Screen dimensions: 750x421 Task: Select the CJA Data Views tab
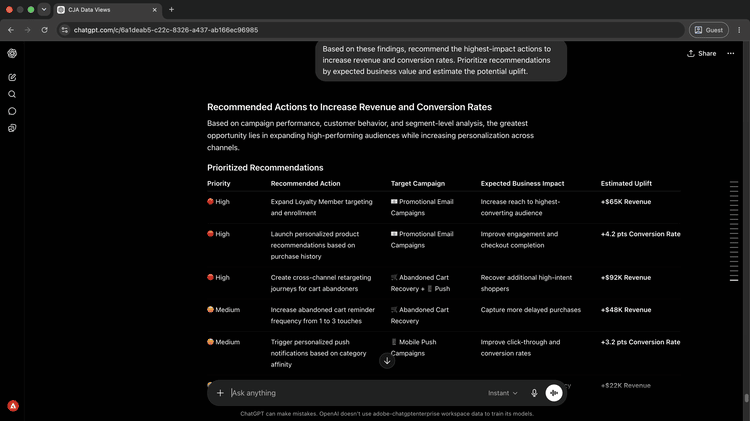pyautogui.click(x=108, y=10)
